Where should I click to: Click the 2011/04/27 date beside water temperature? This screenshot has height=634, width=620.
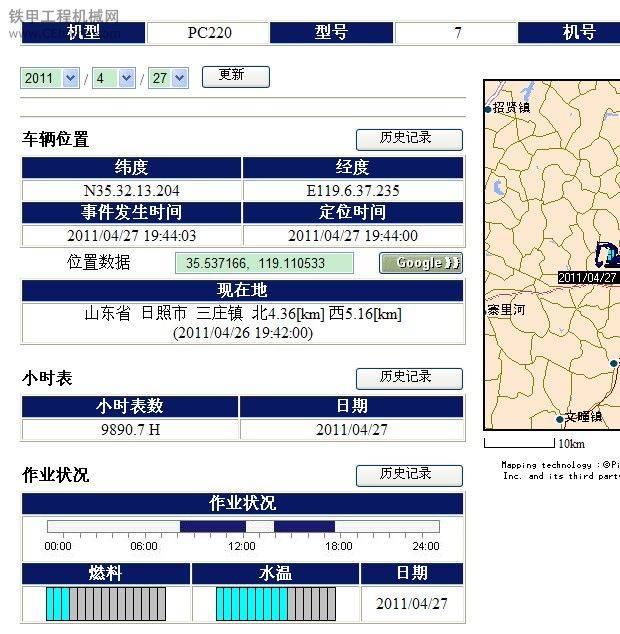[x=412, y=604]
